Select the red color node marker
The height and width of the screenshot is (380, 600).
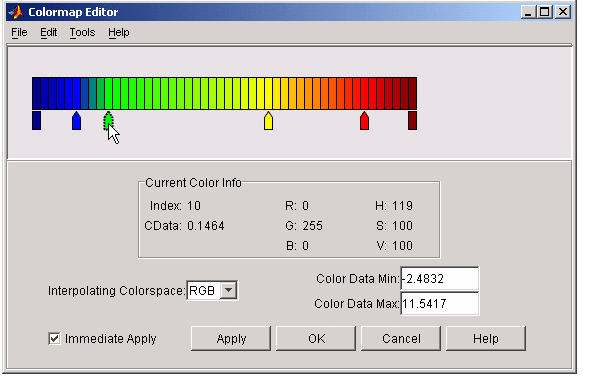[x=365, y=121]
